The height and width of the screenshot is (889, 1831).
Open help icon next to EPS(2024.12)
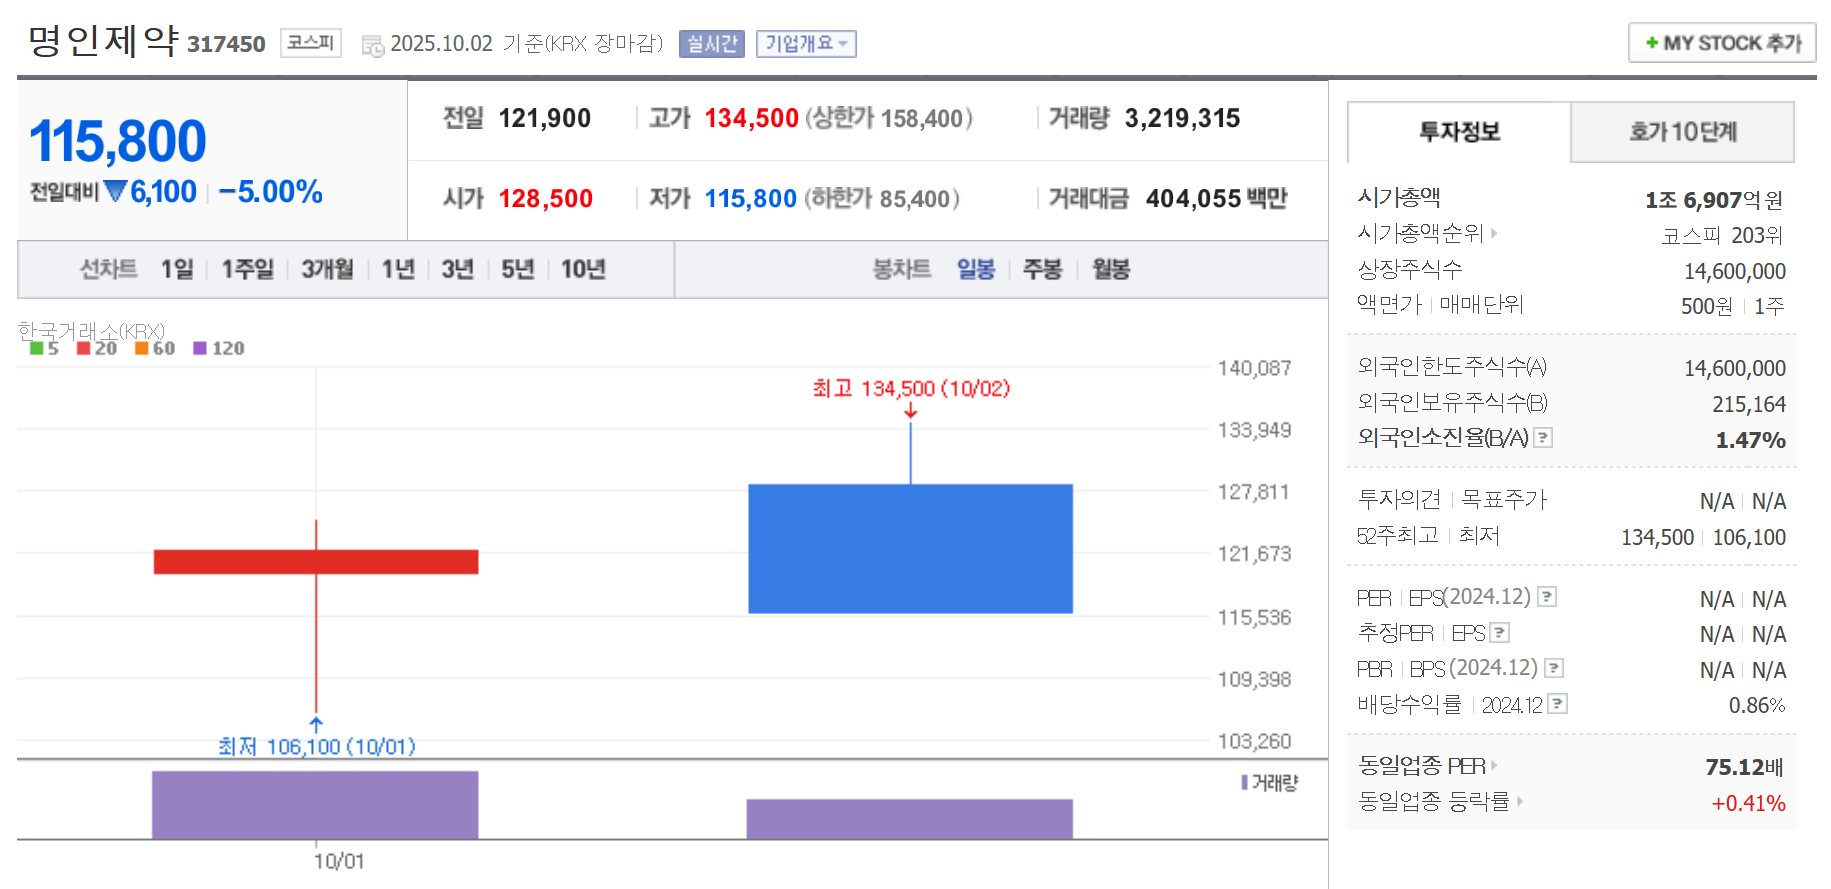[1547, 597]
